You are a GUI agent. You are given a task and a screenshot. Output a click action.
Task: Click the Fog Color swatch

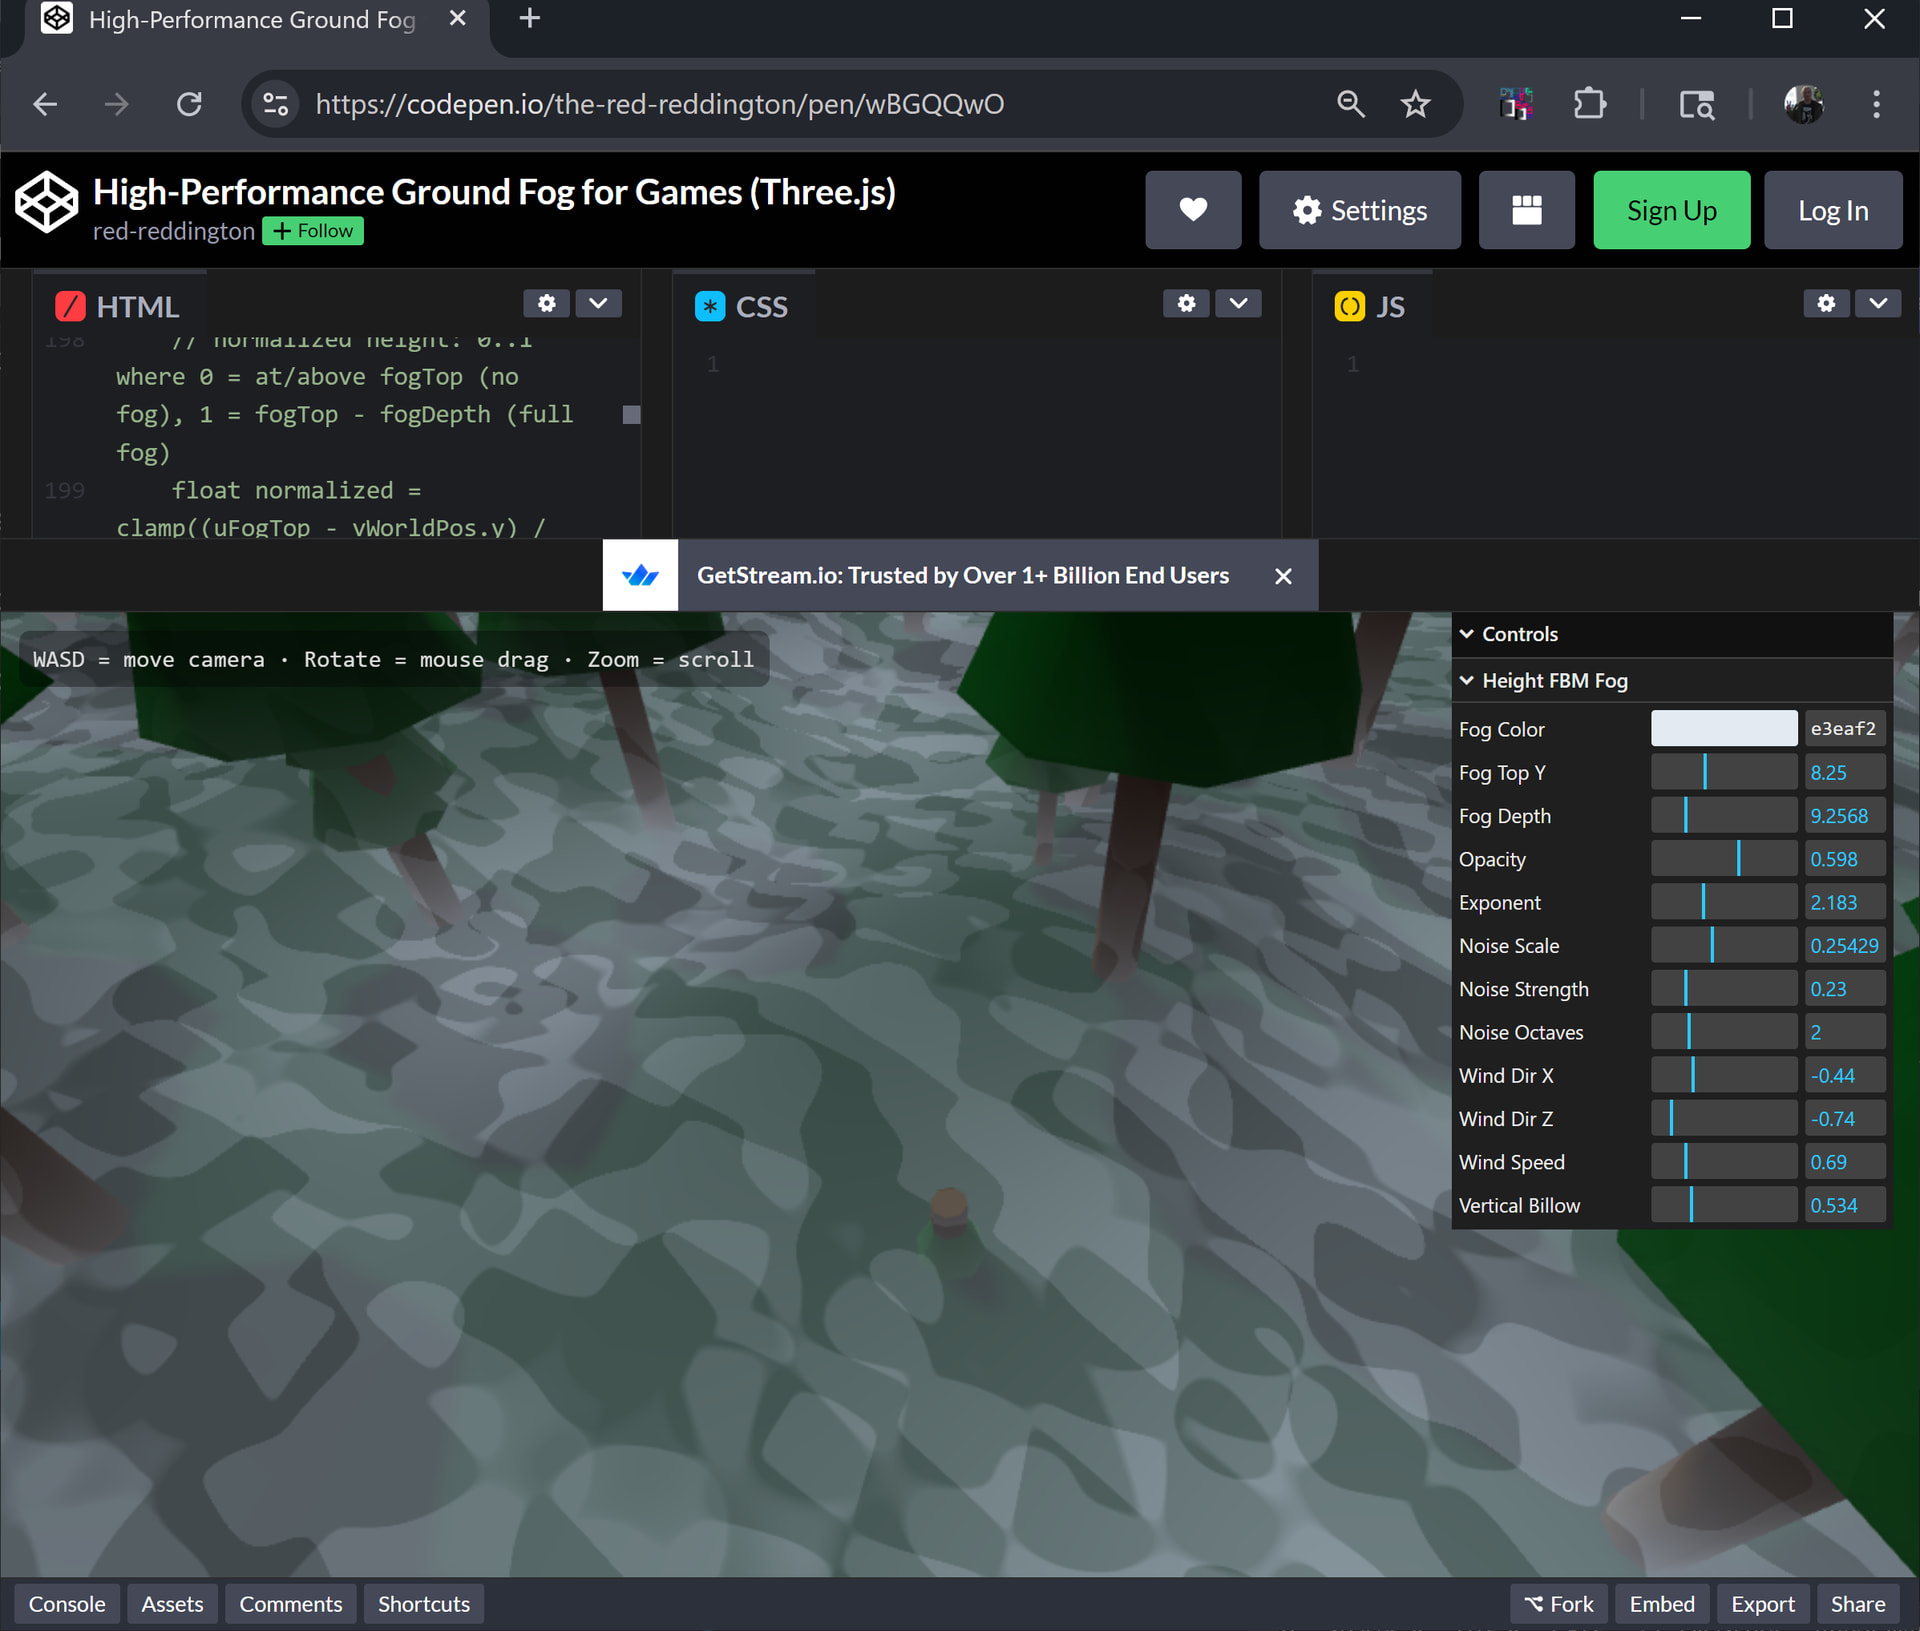coord(1723,729)
